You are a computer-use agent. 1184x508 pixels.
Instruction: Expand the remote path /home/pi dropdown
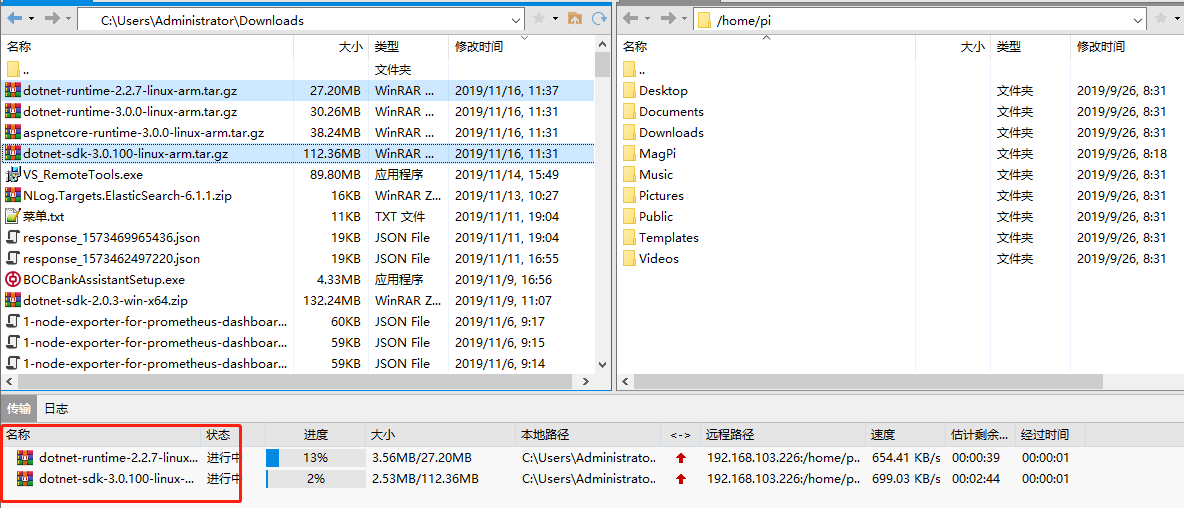(1137, 20)
